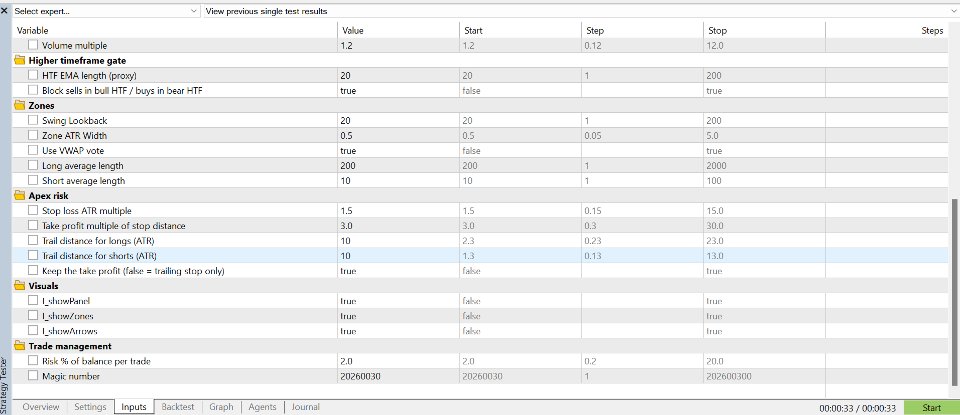Click the Step column header
Viewport: 960px width, 415px height.
coord(642,31)
